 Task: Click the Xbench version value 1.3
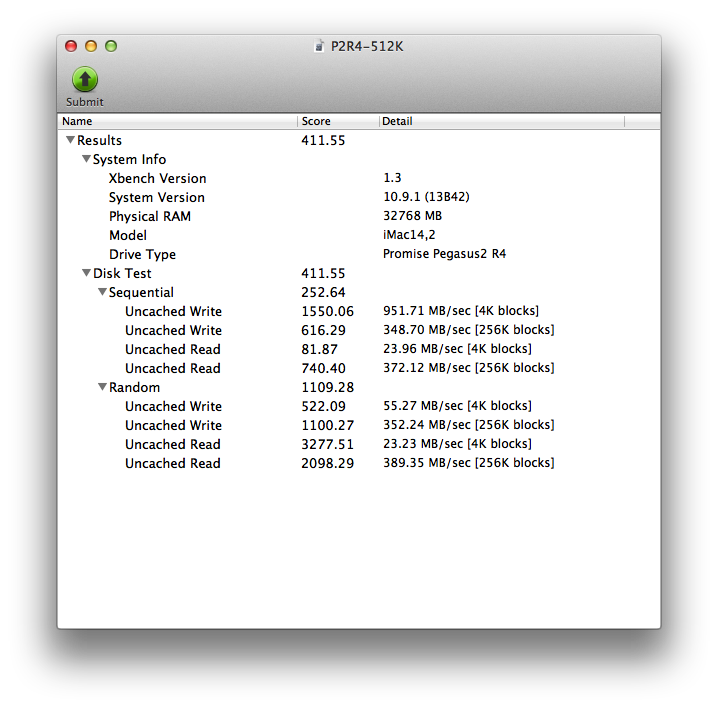point(392,178)
